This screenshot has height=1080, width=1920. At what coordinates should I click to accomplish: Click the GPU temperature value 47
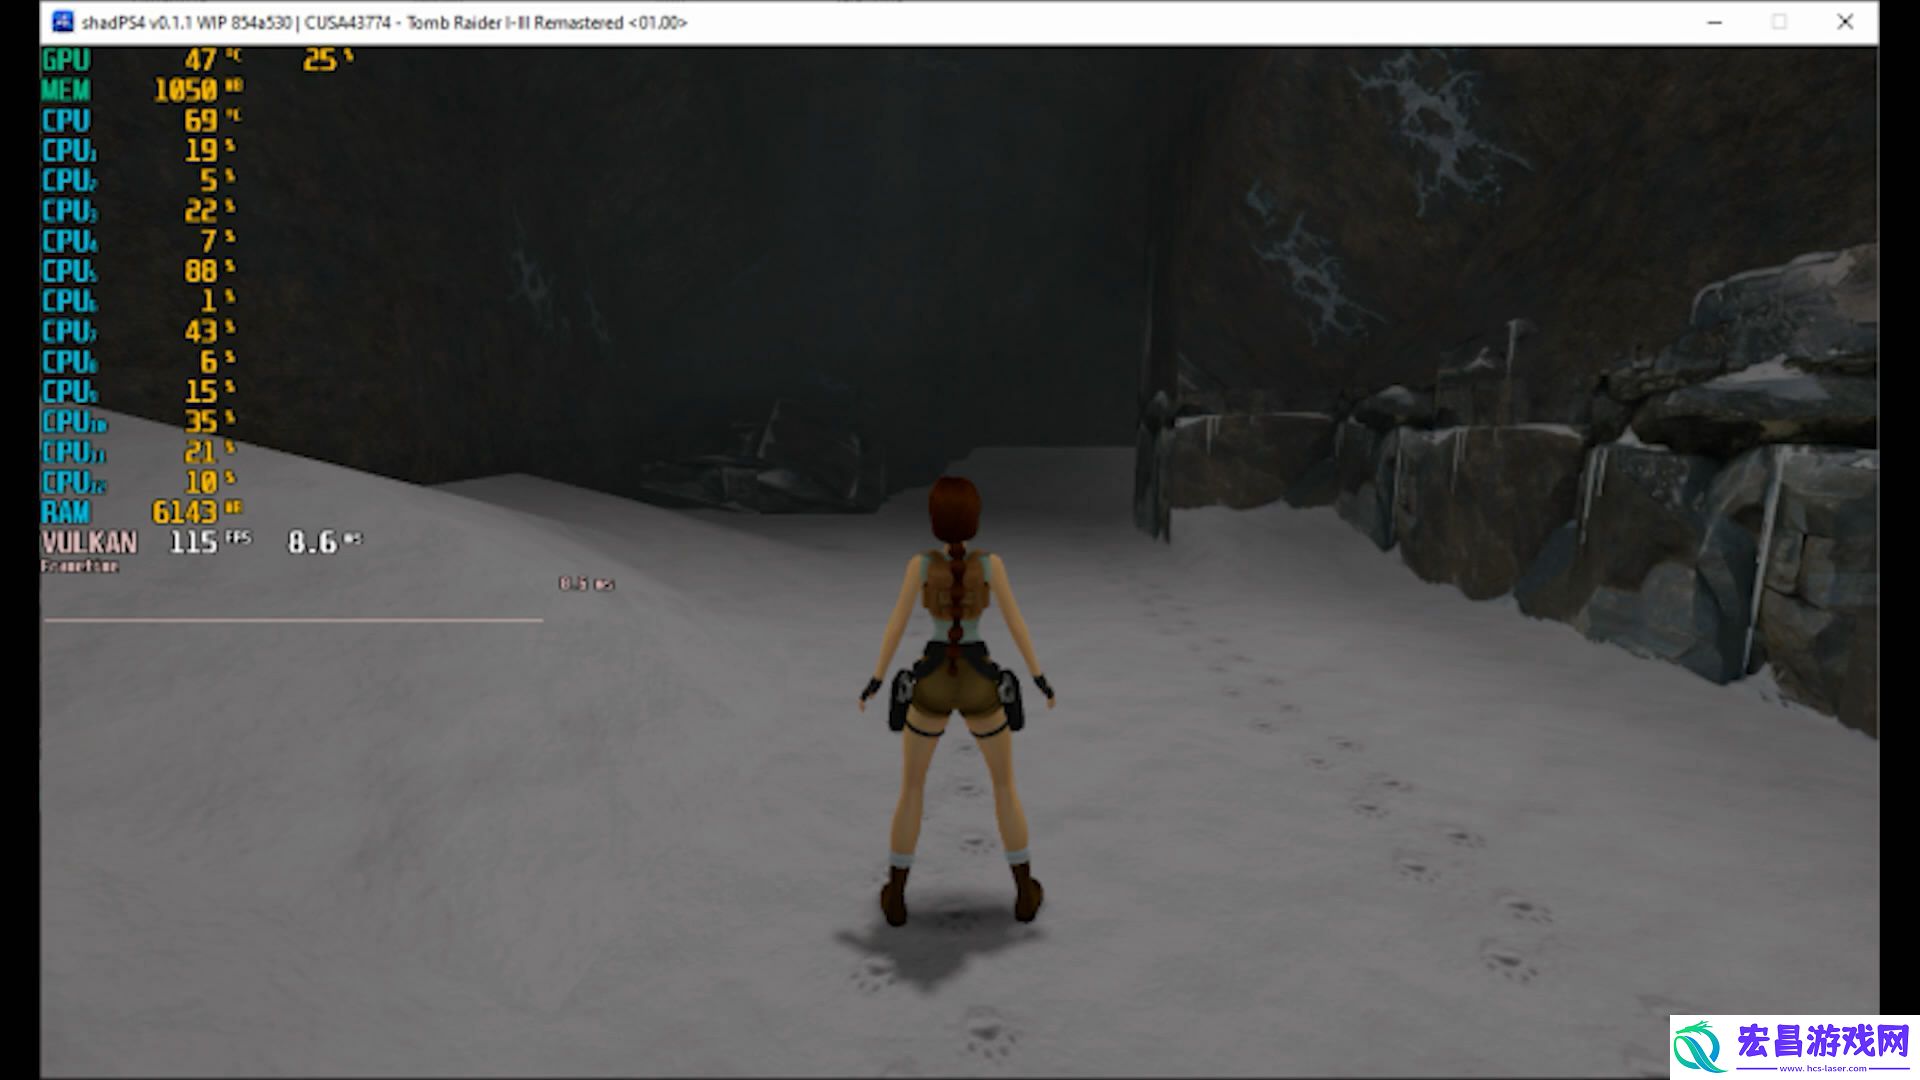(200, 61)
